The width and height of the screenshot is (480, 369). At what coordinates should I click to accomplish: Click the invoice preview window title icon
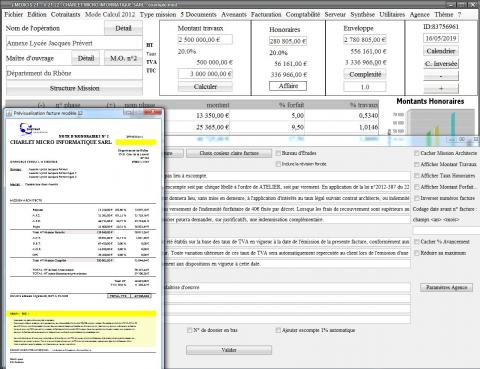(9, 114)
